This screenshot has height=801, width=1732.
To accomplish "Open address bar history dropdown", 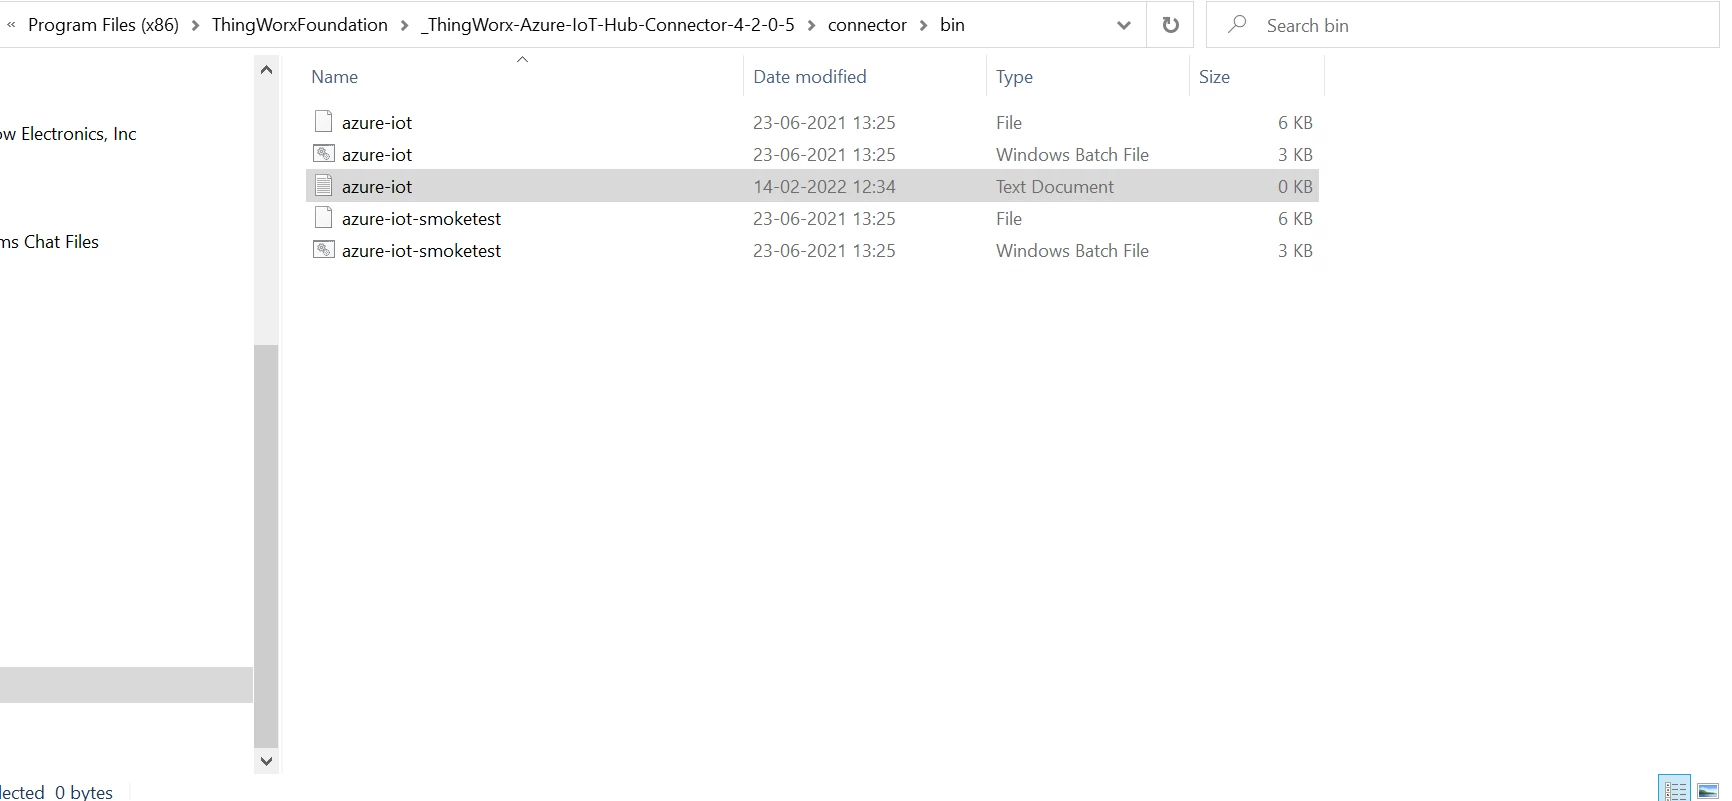I will tap(1124, 25).
